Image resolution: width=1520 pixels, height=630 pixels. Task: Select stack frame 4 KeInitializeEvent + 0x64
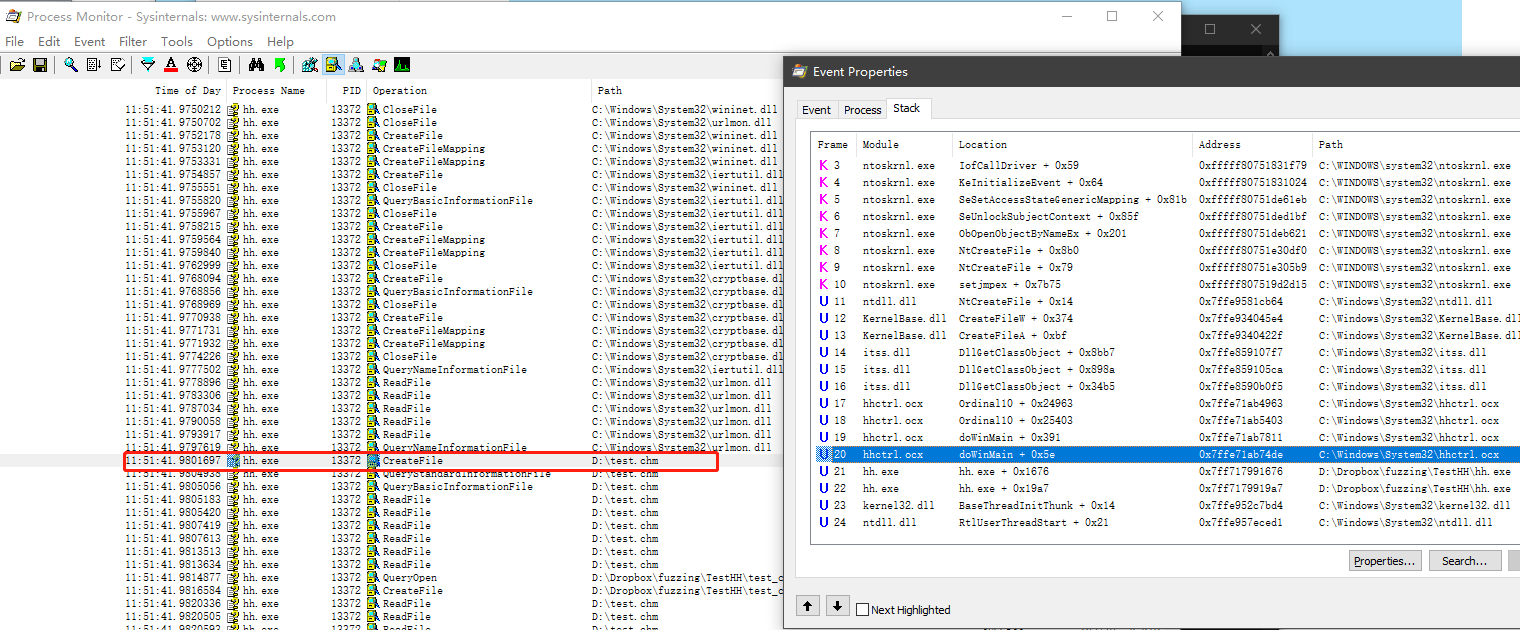[1165, 183]
